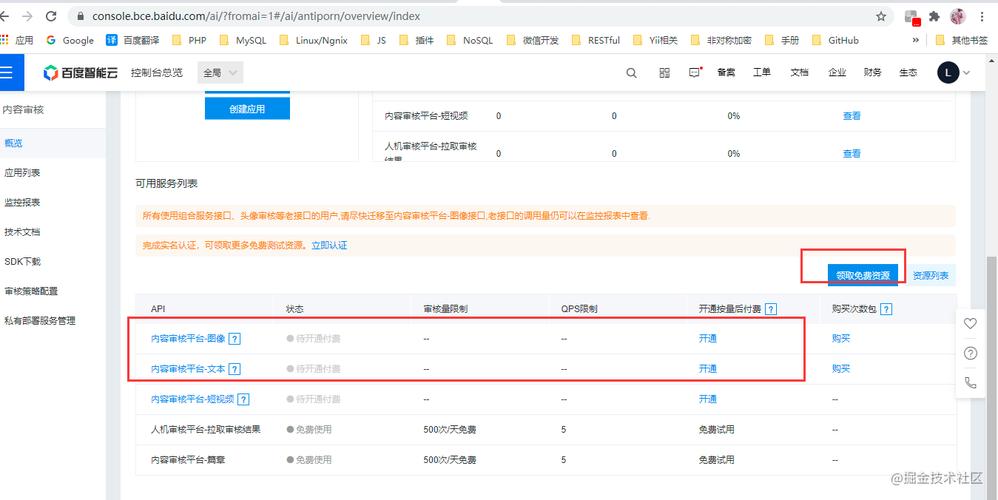Click the address bar URL
The image size is (998, 500).
256,17
